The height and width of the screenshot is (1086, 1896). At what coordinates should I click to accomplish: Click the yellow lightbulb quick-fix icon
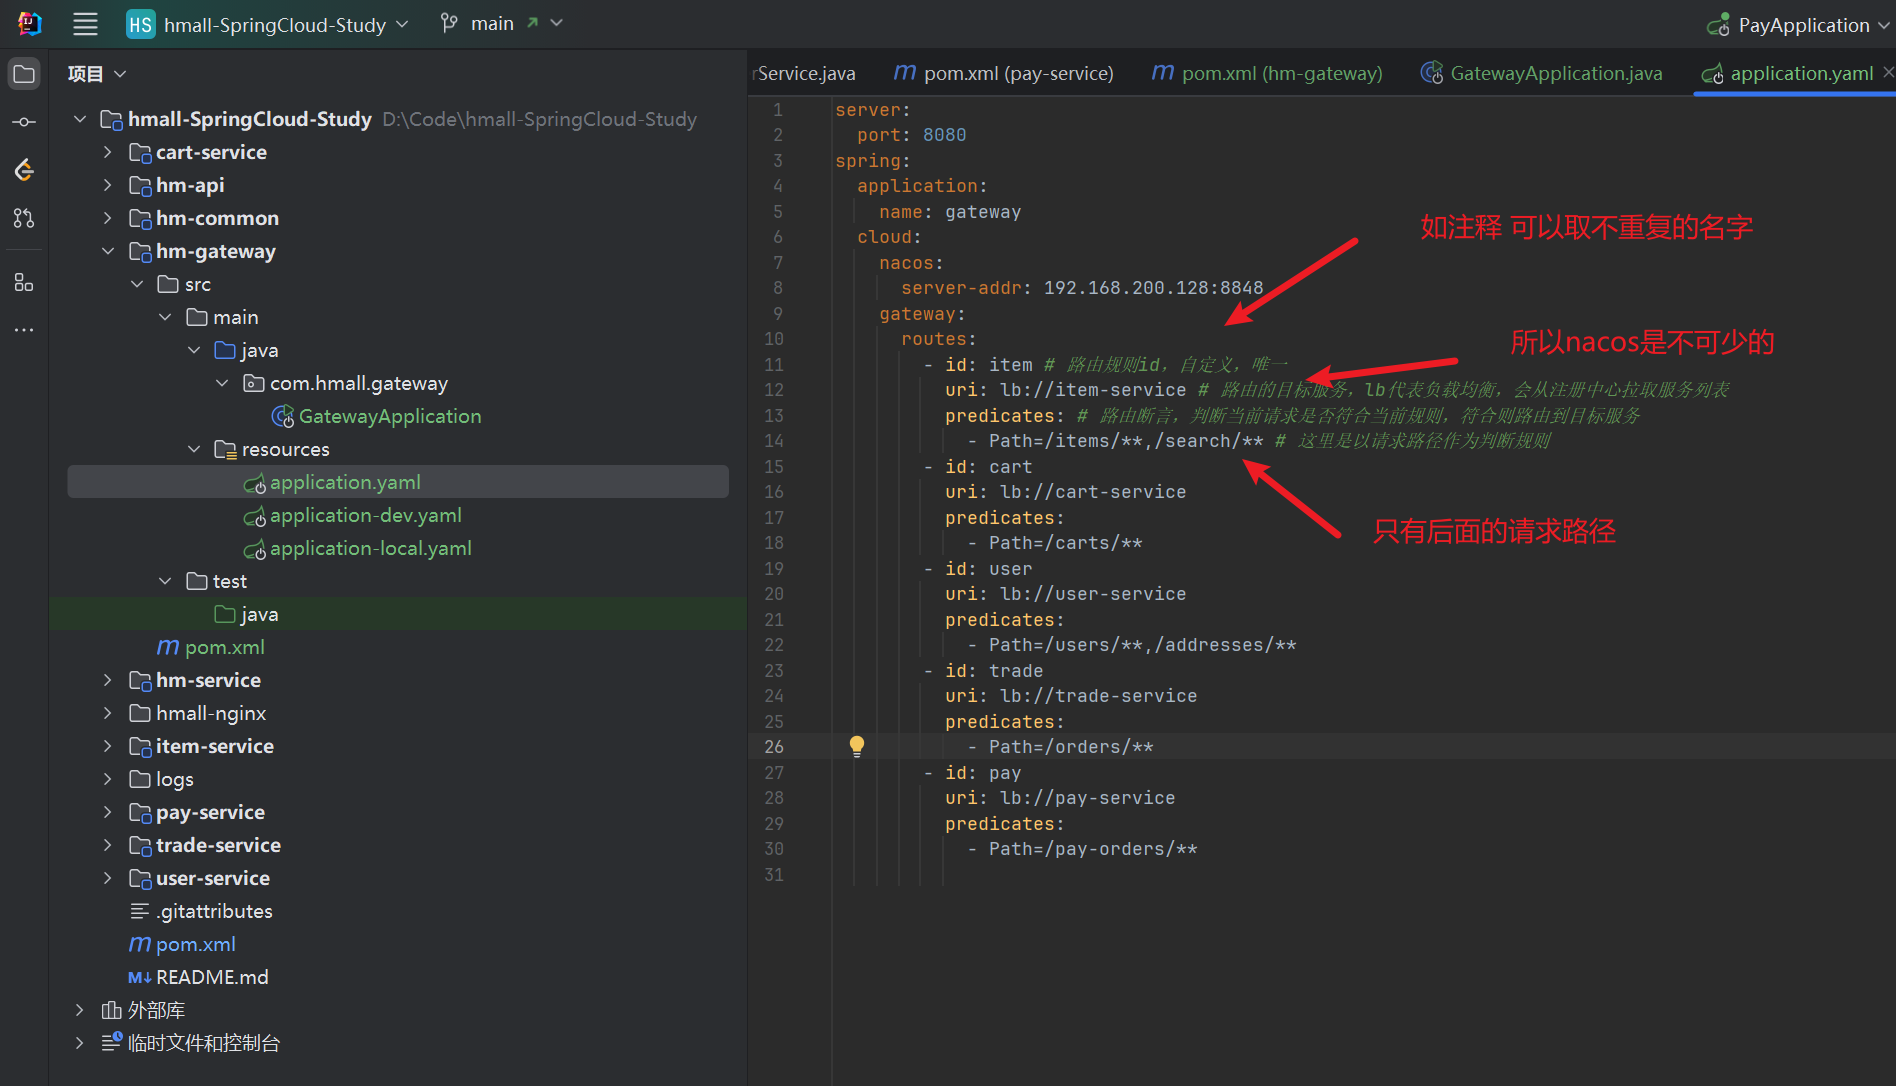(857, 746)
